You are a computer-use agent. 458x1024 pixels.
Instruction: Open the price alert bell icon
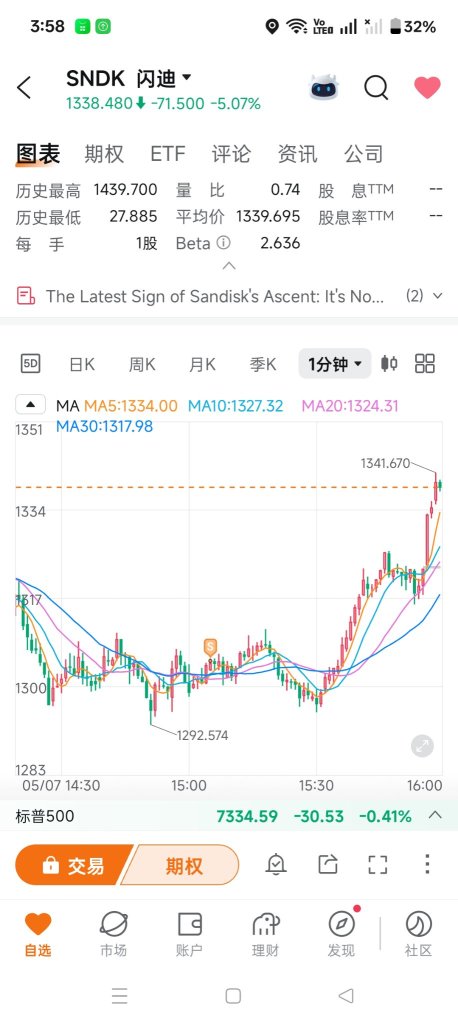click(x=276, y=865)
